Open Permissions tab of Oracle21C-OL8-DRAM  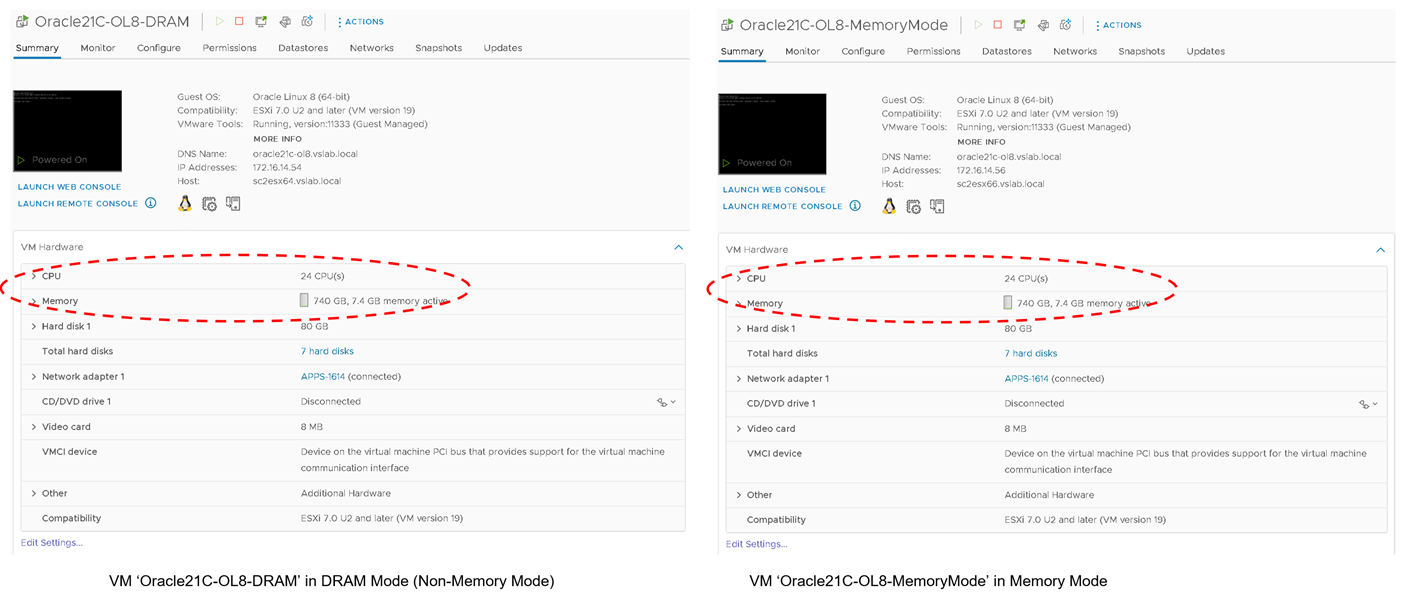(229, 48)
